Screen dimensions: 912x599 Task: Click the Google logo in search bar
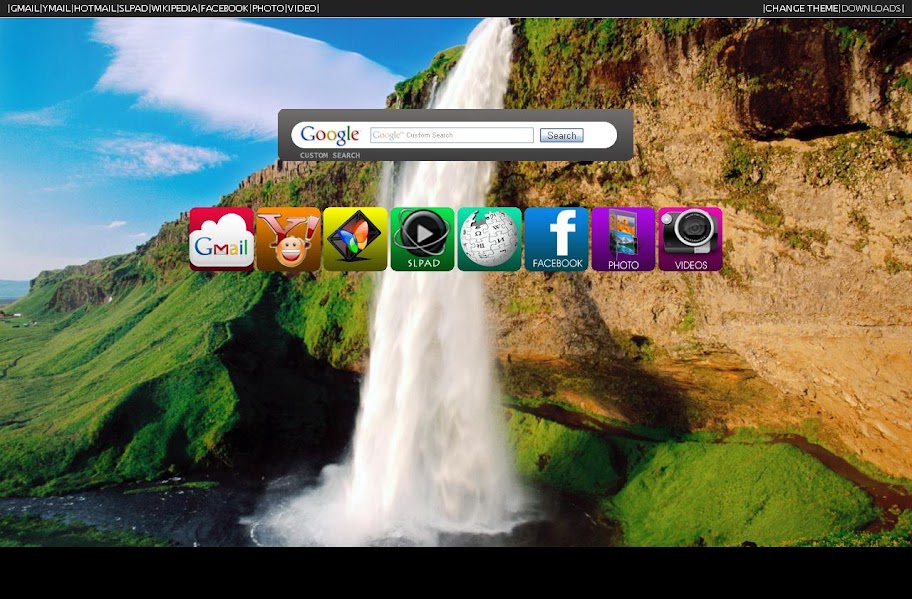330,135
